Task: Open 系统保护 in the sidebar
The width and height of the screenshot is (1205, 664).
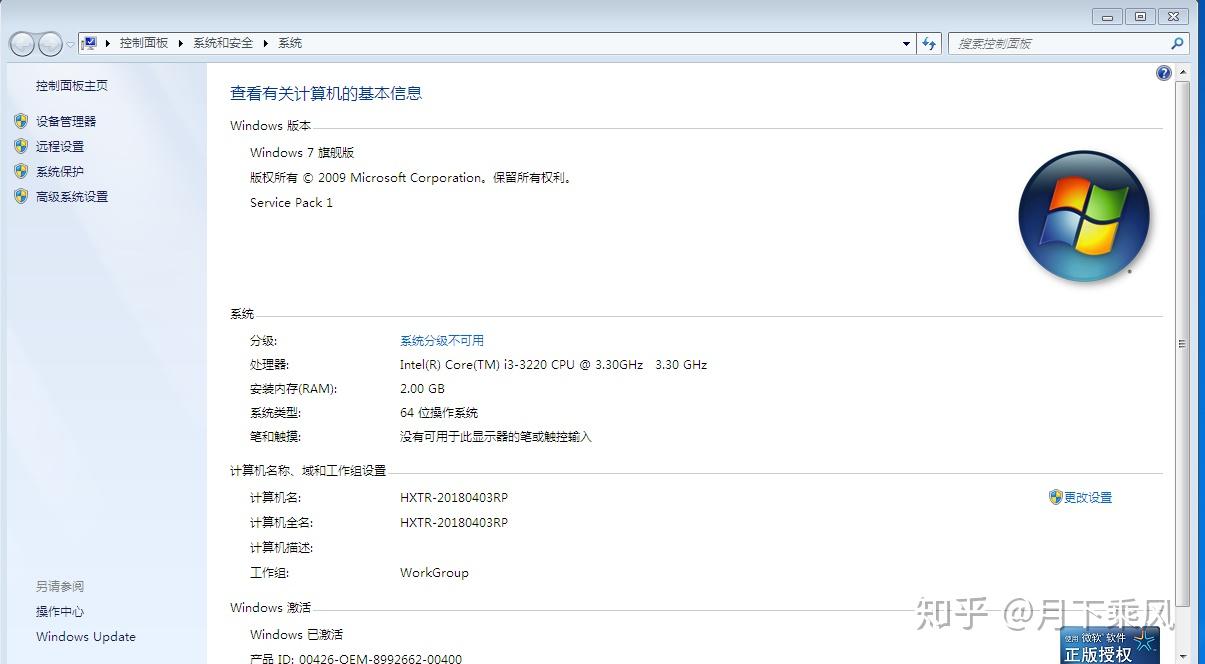Action: pos(54,171)
